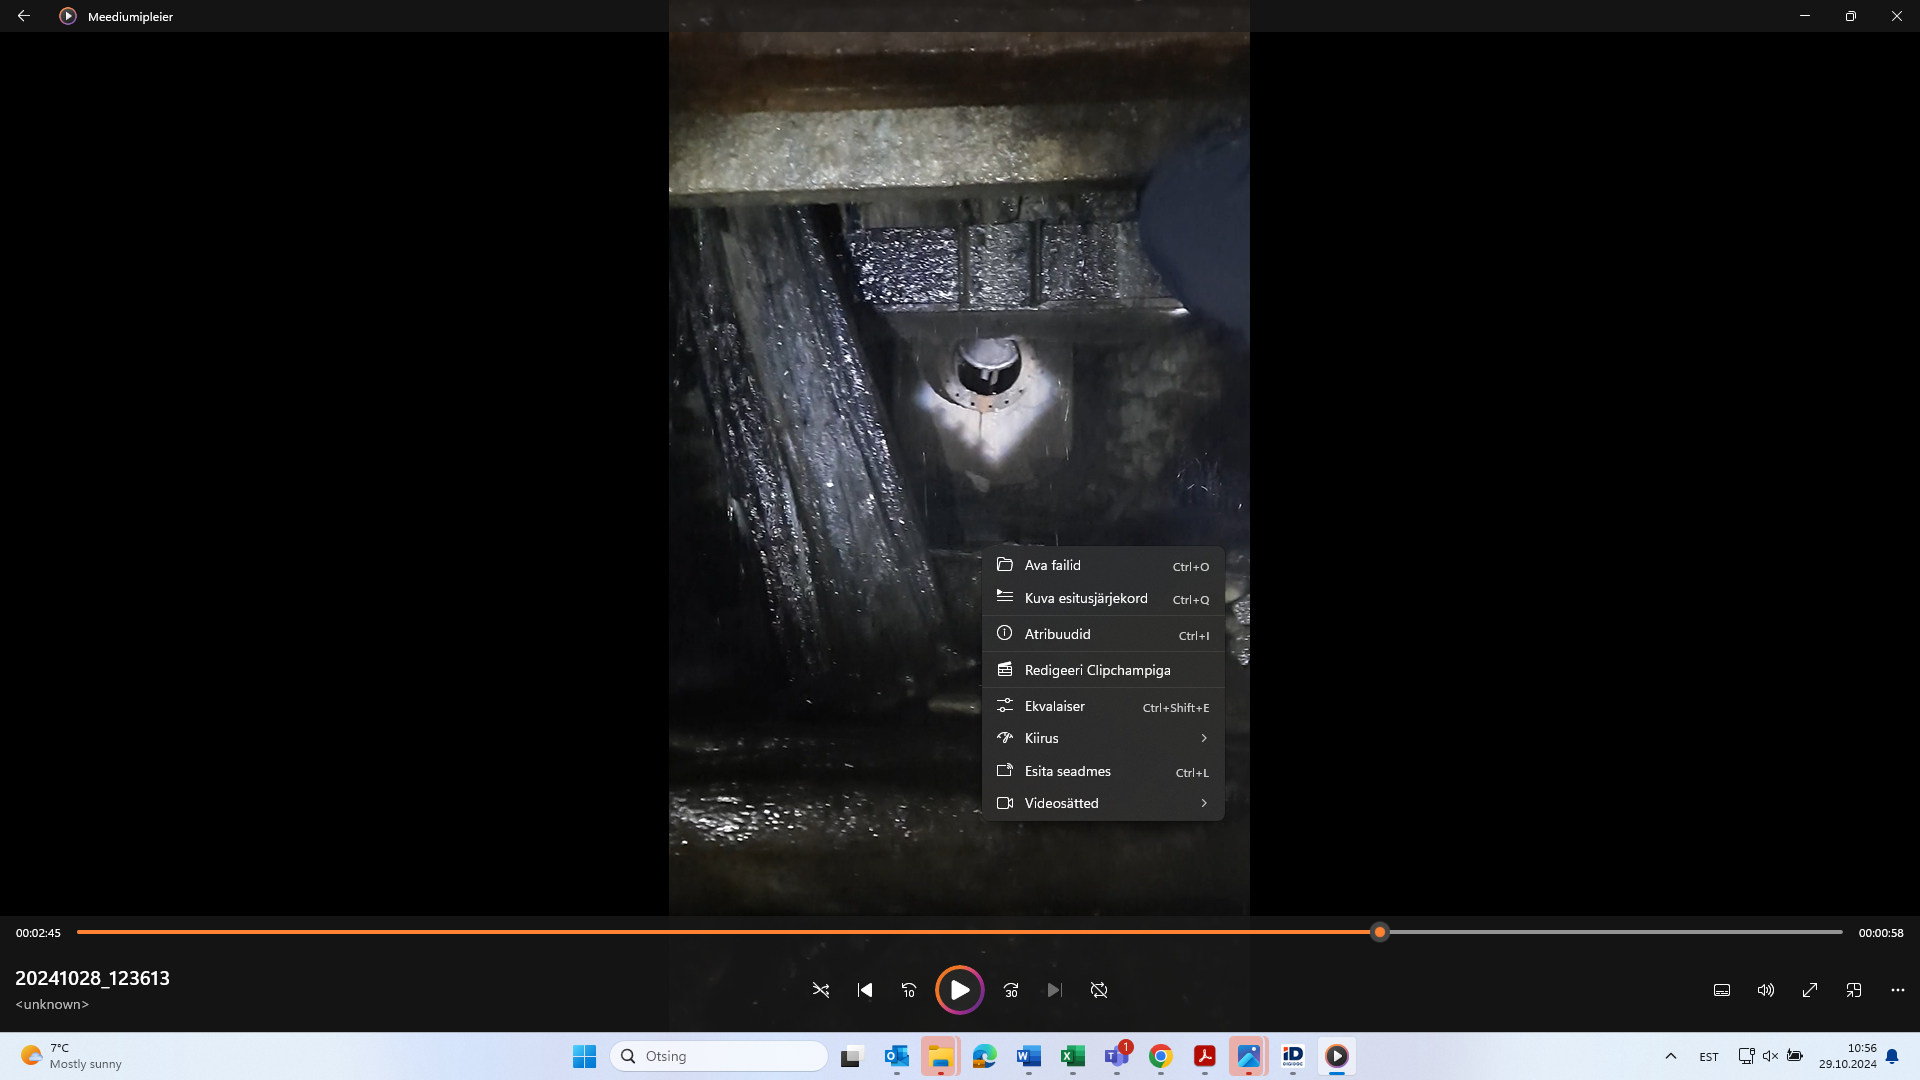The height and width of the screenshot is (1080, 1920).
Task: Toggle the repeat loop button
Action: click(x=1099, y=990)
